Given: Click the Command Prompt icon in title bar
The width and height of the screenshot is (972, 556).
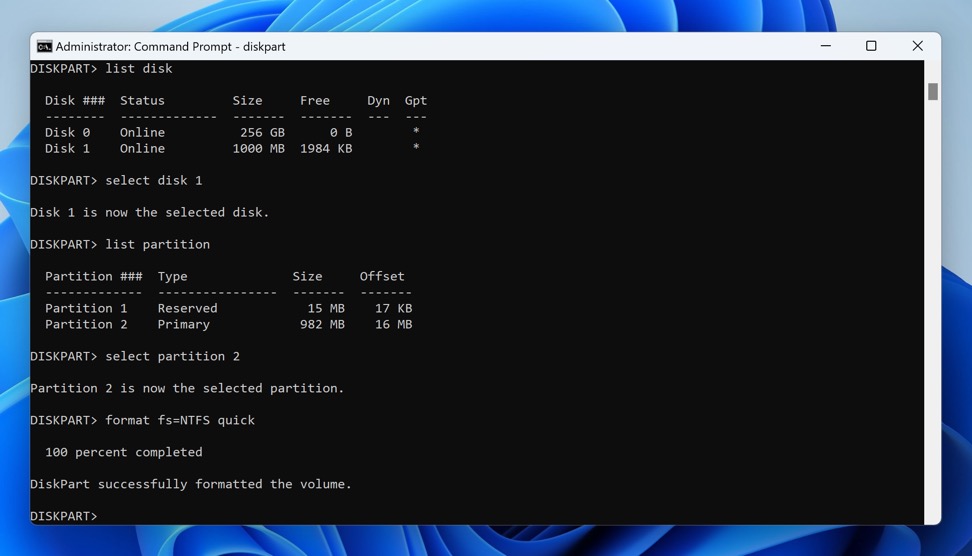Looking at the screenshot, I should click(45, 46).
